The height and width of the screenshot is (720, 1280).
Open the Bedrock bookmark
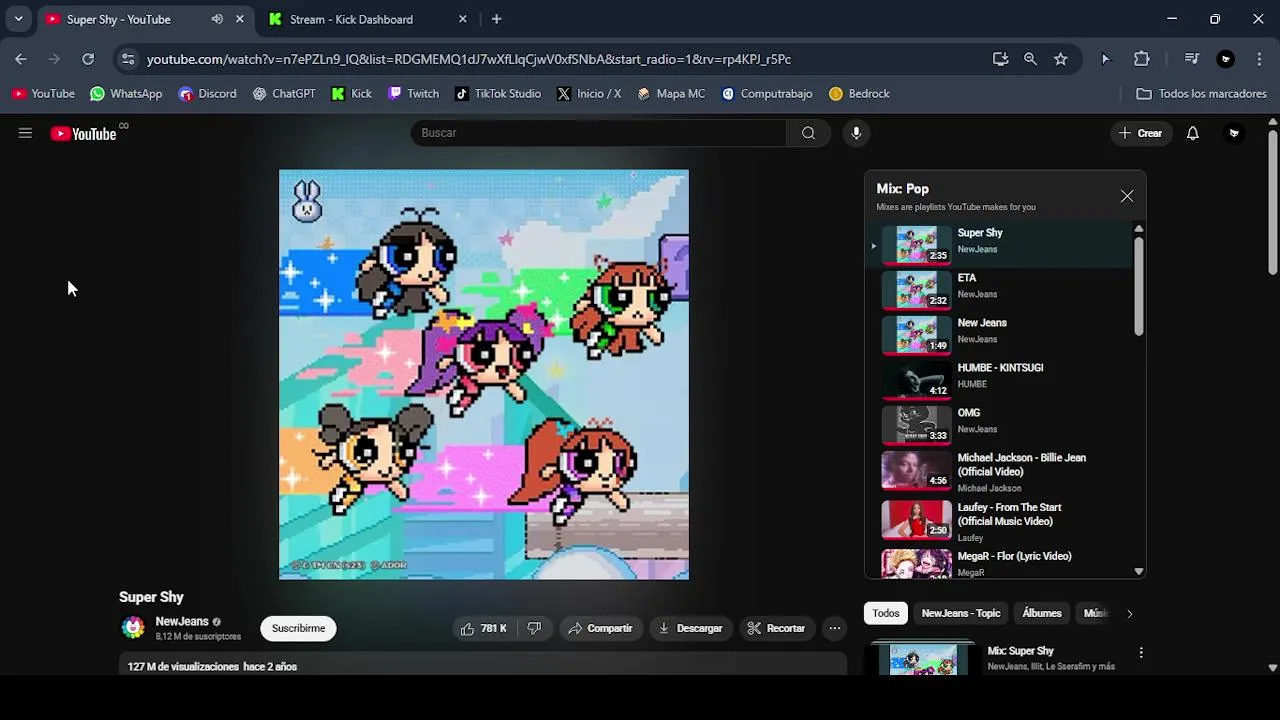coord(859,94)
